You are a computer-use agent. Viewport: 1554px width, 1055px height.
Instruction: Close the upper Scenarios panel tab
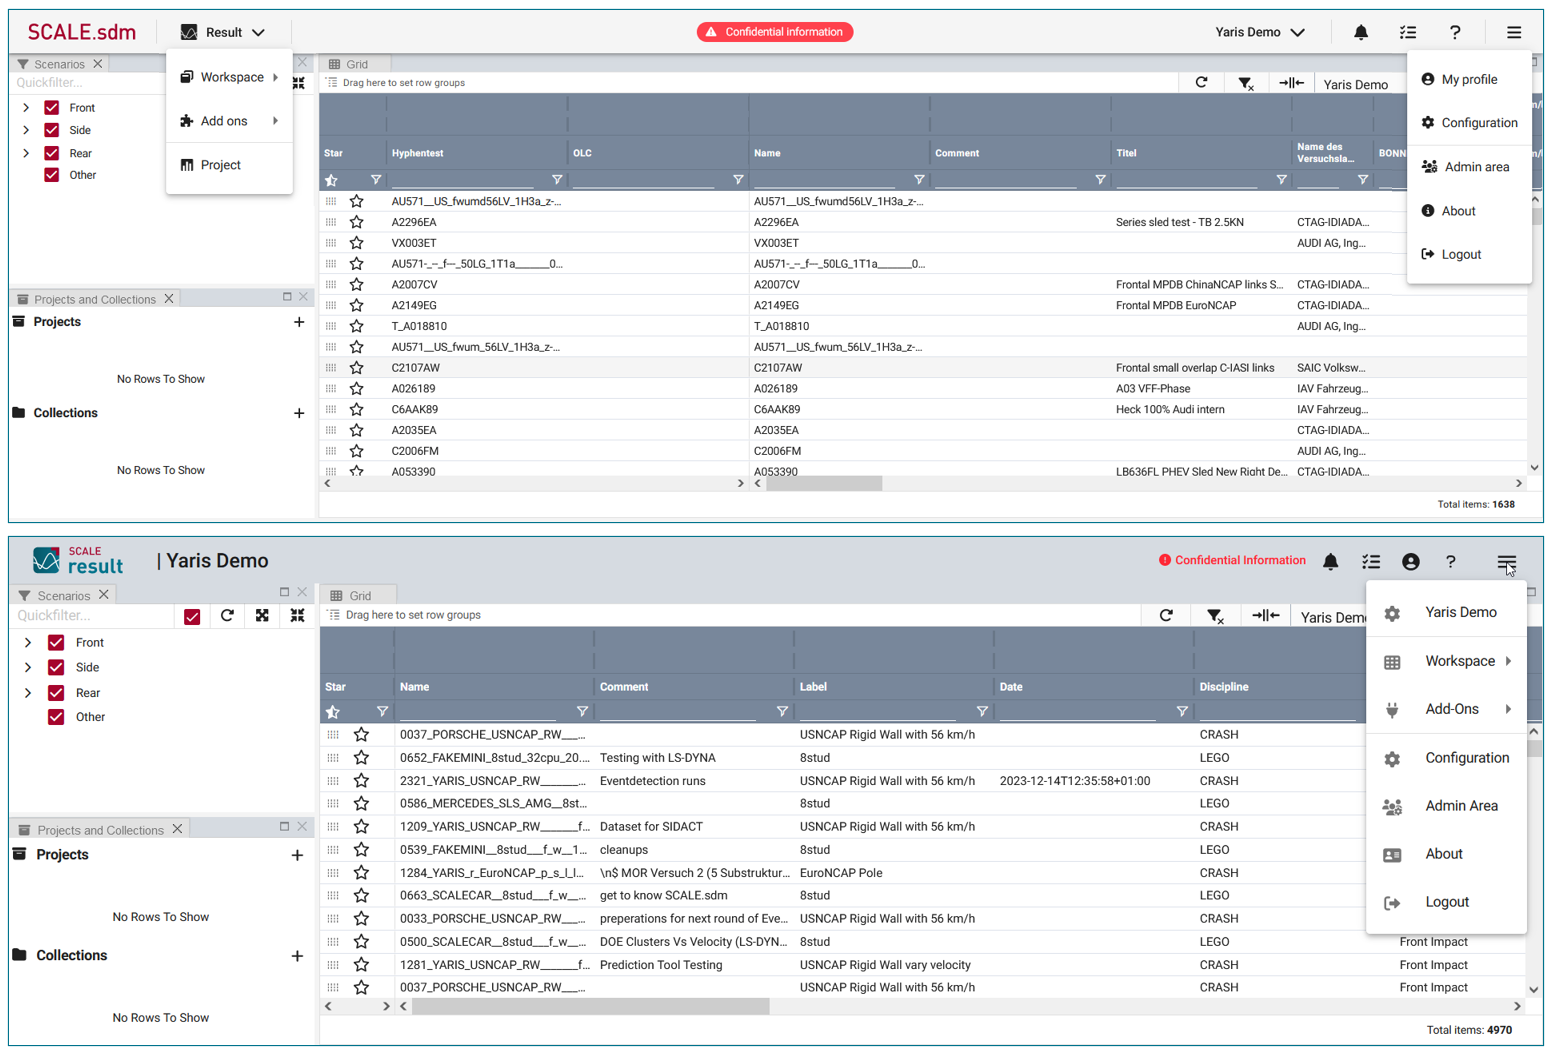pyautogui.click(x=98, y=64)
